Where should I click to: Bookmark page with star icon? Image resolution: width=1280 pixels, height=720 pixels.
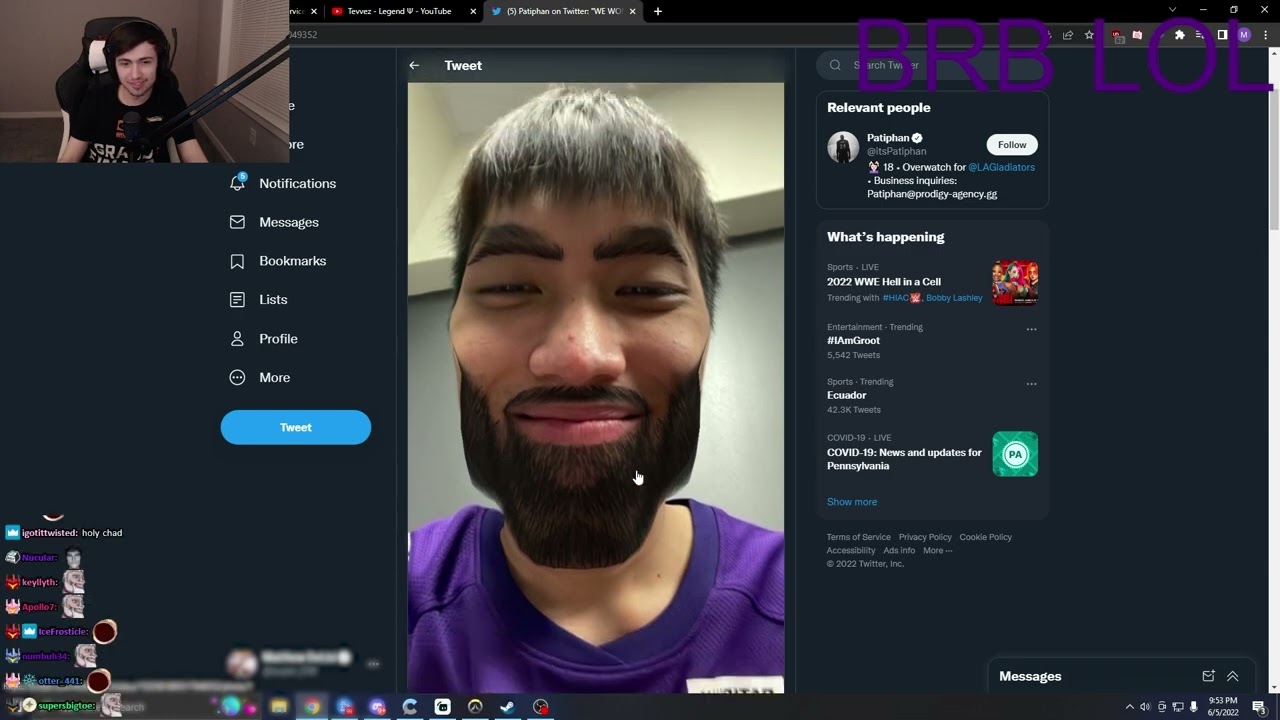pyautogui.click(x=1089, y=35)
